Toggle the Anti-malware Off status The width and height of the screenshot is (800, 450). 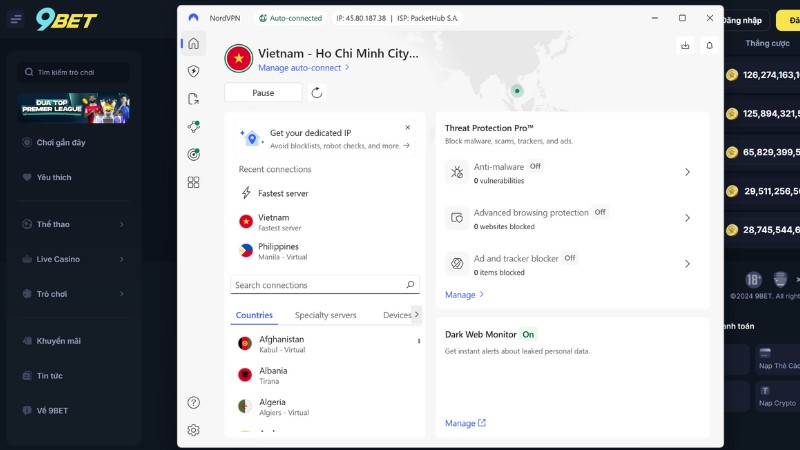tap(535, 167)
